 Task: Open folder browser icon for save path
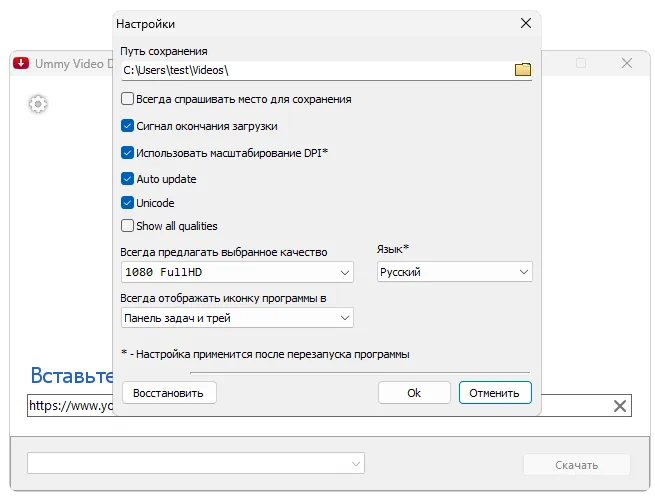(523, 69)
